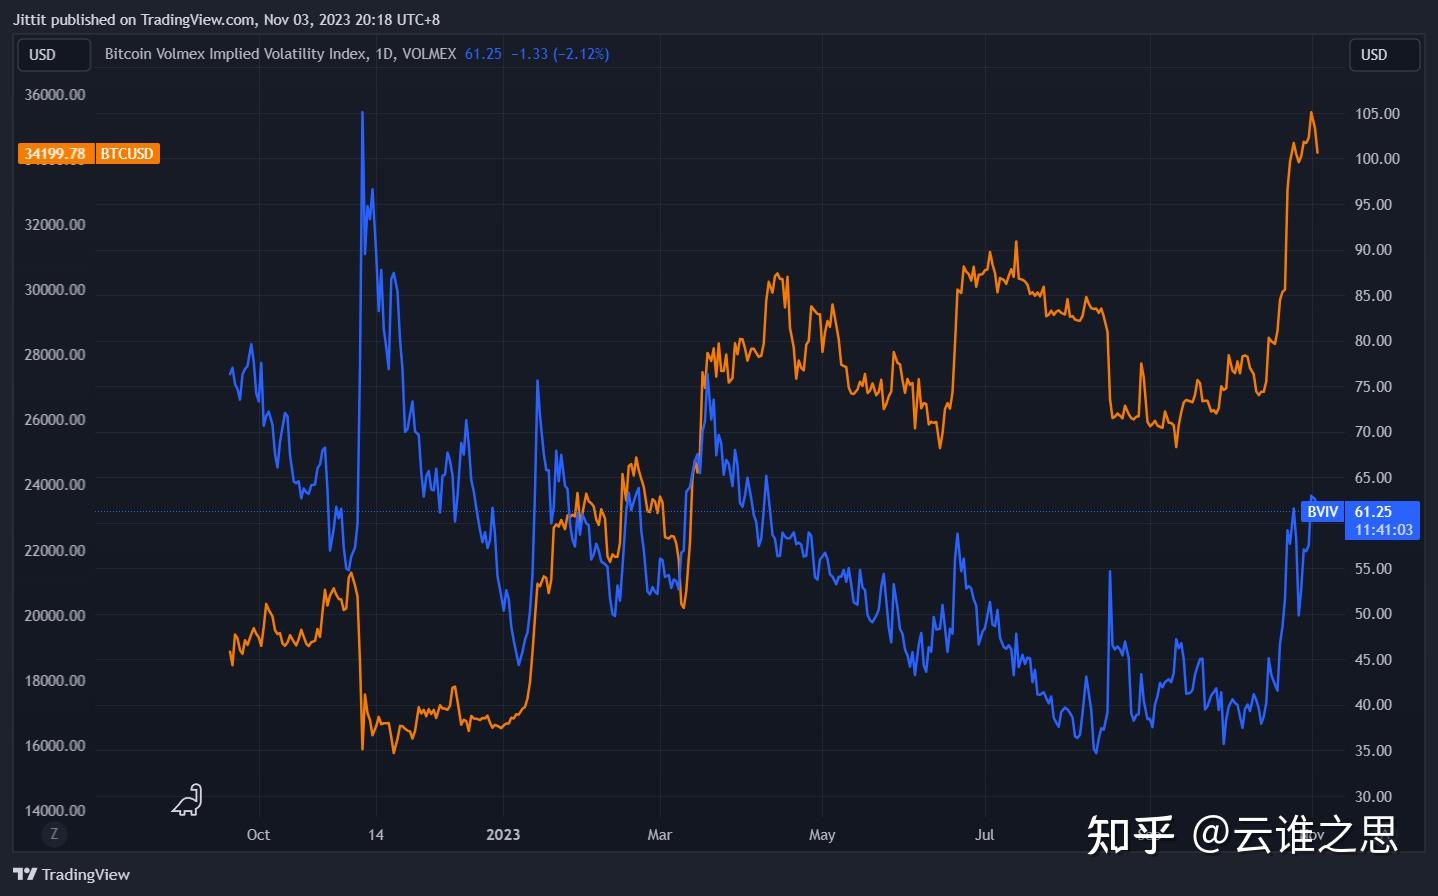This screenshot has height=896, width=1438.
Task: Click 100.00 on the right volatility scale
Action: (x=1377, y=158)
